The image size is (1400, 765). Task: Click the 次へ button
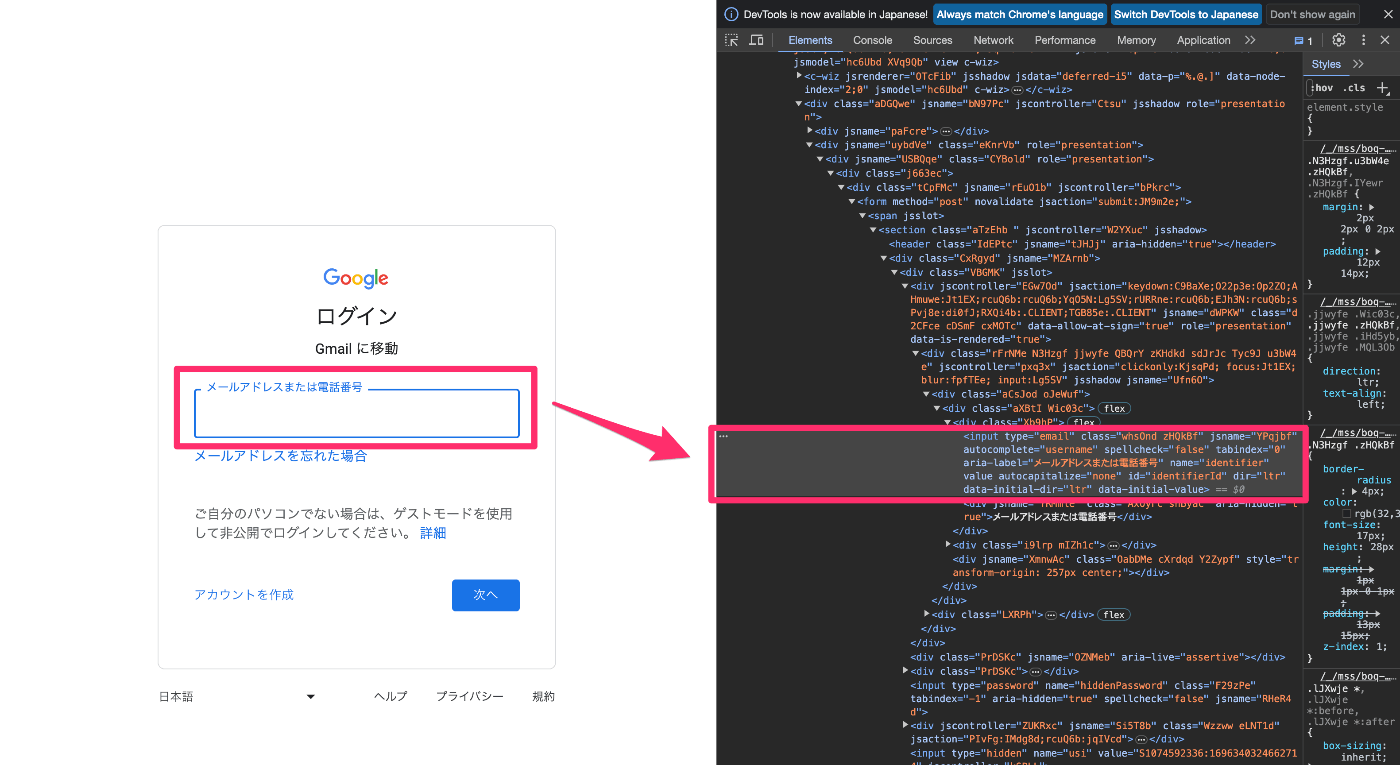pos(485,595)
